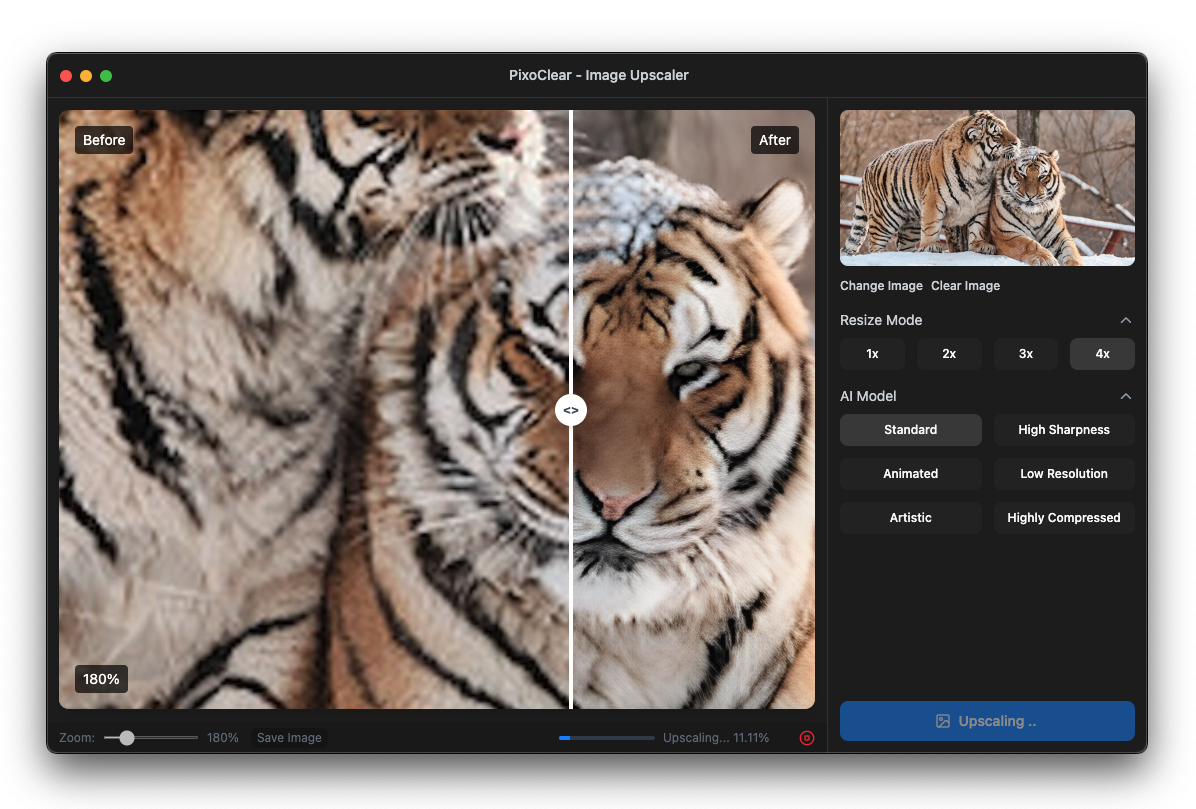Image resolution: width=1196 pixels, height=809 pixels.
Task: Collapse the Resize Mode section
Action: pos(1126,320)
